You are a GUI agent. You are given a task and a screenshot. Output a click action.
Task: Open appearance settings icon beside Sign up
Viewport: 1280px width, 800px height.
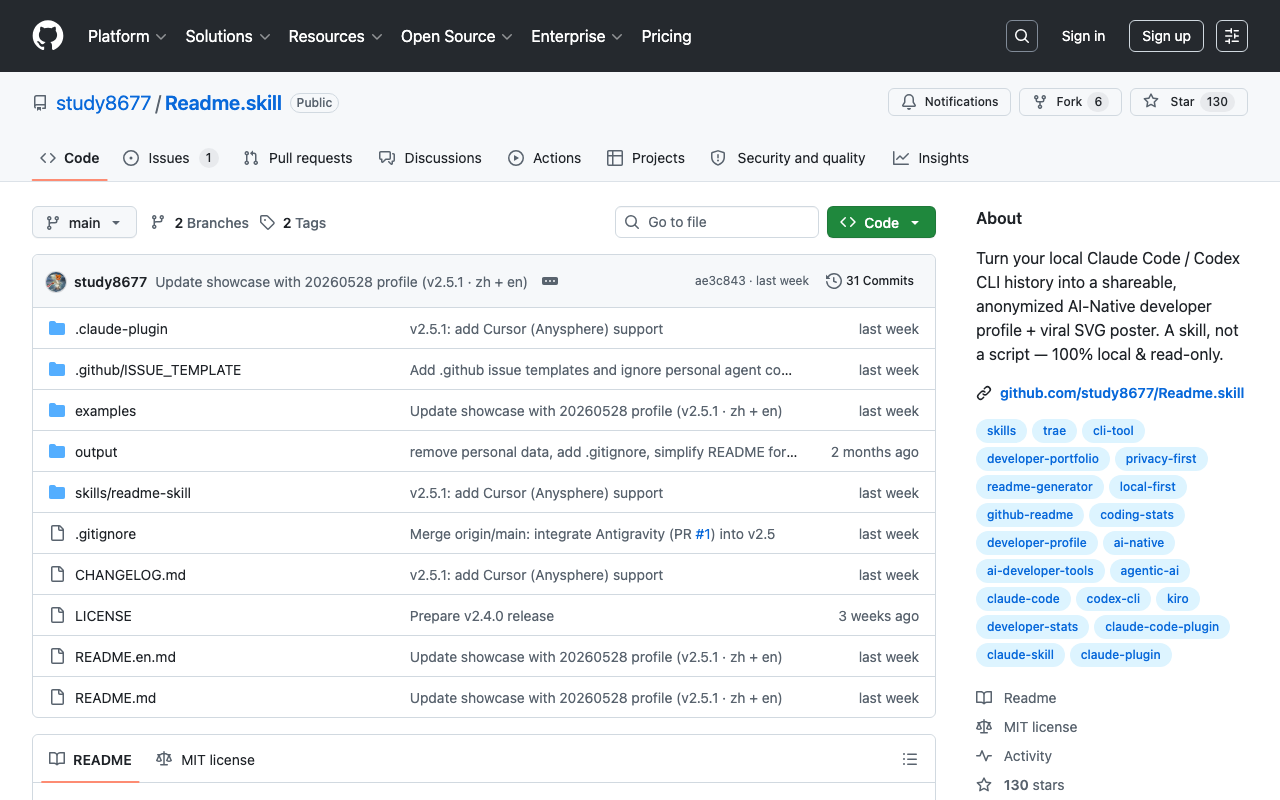pyautogui.click(x=1232, y=36)
